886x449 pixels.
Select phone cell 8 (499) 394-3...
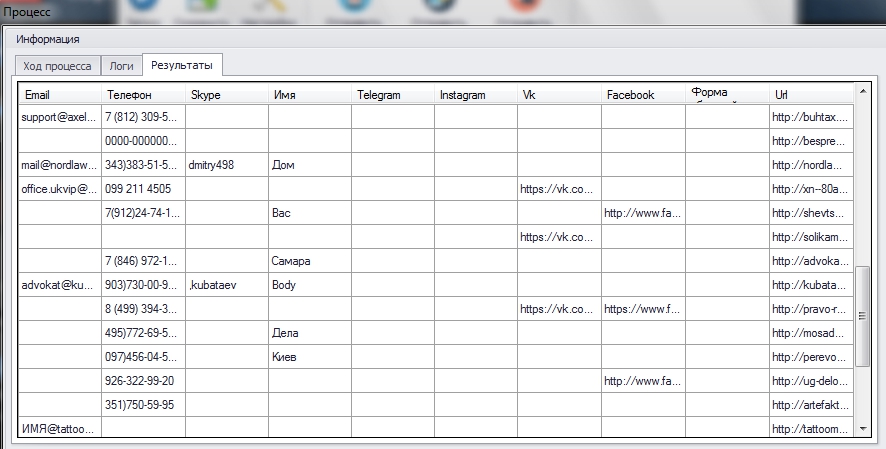[144, 309]
